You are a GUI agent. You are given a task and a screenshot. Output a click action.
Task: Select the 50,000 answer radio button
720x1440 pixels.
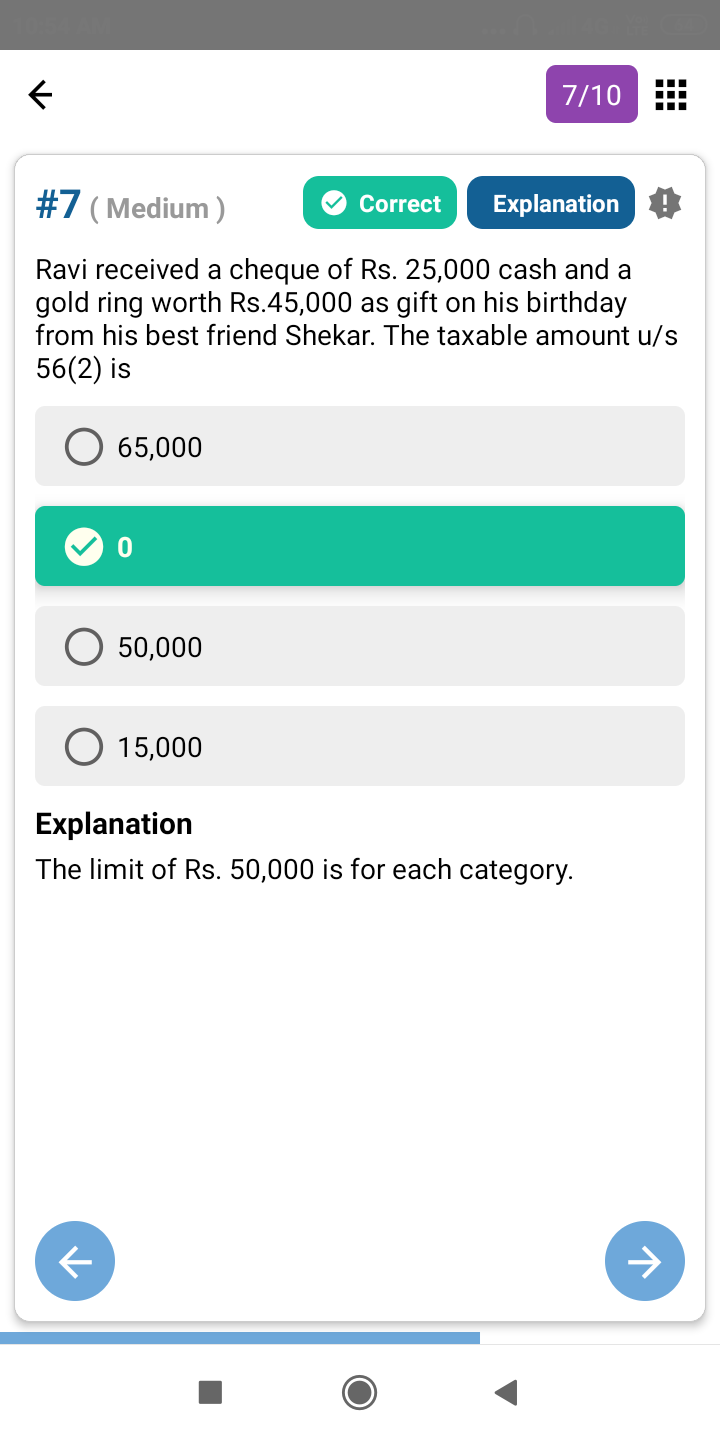(x=84, y=647)
